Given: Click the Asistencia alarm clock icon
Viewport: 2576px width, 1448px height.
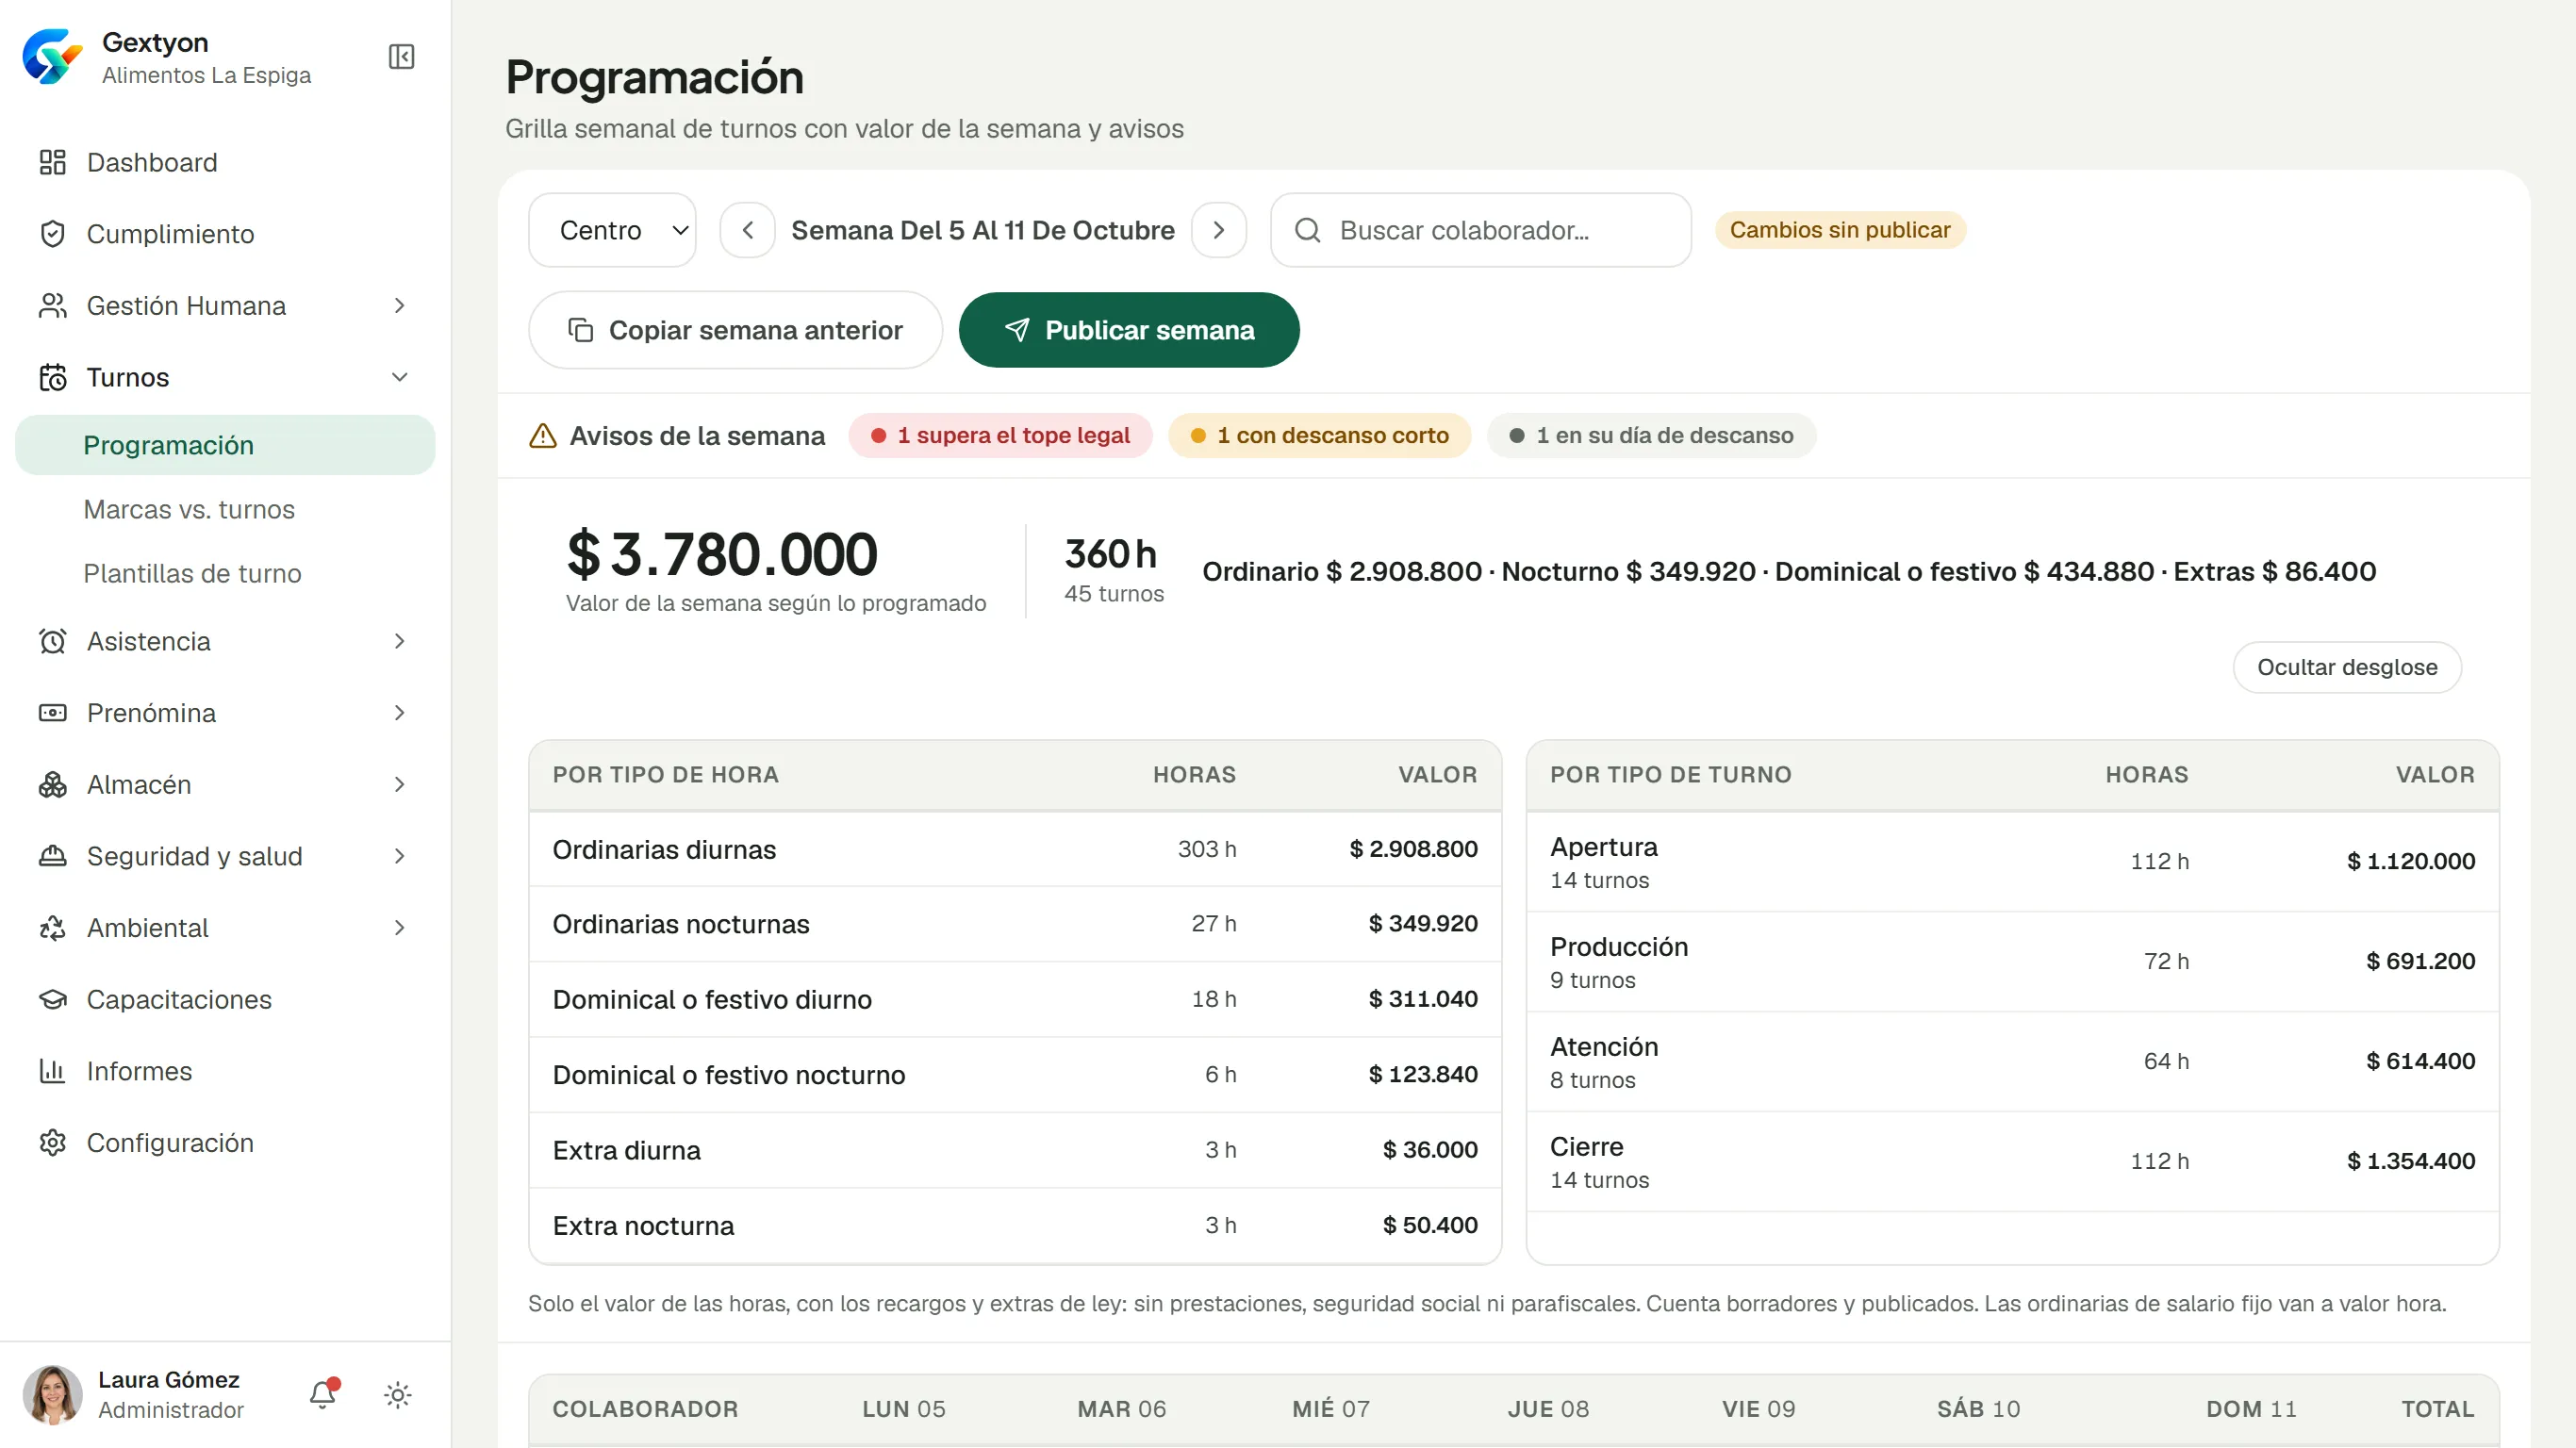Looking at the screenshot, I should [x=52, y=641].
